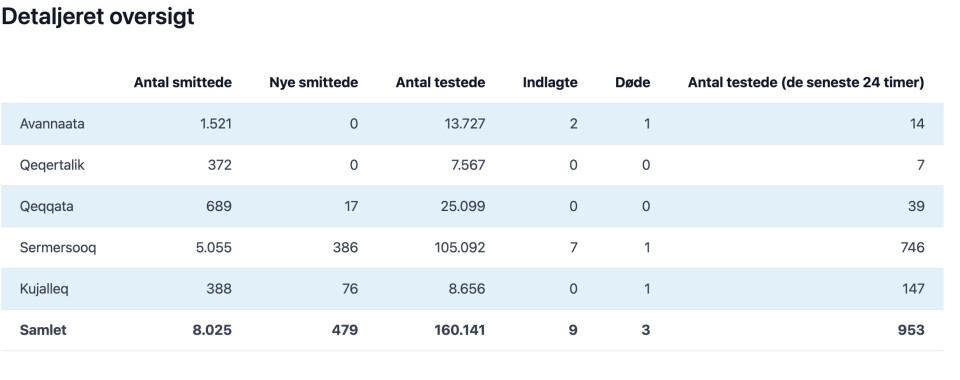The width and height of the screenshot is (960, 380).
Task: Select total tested count 160.141
Action: click(x=459, y=330)
